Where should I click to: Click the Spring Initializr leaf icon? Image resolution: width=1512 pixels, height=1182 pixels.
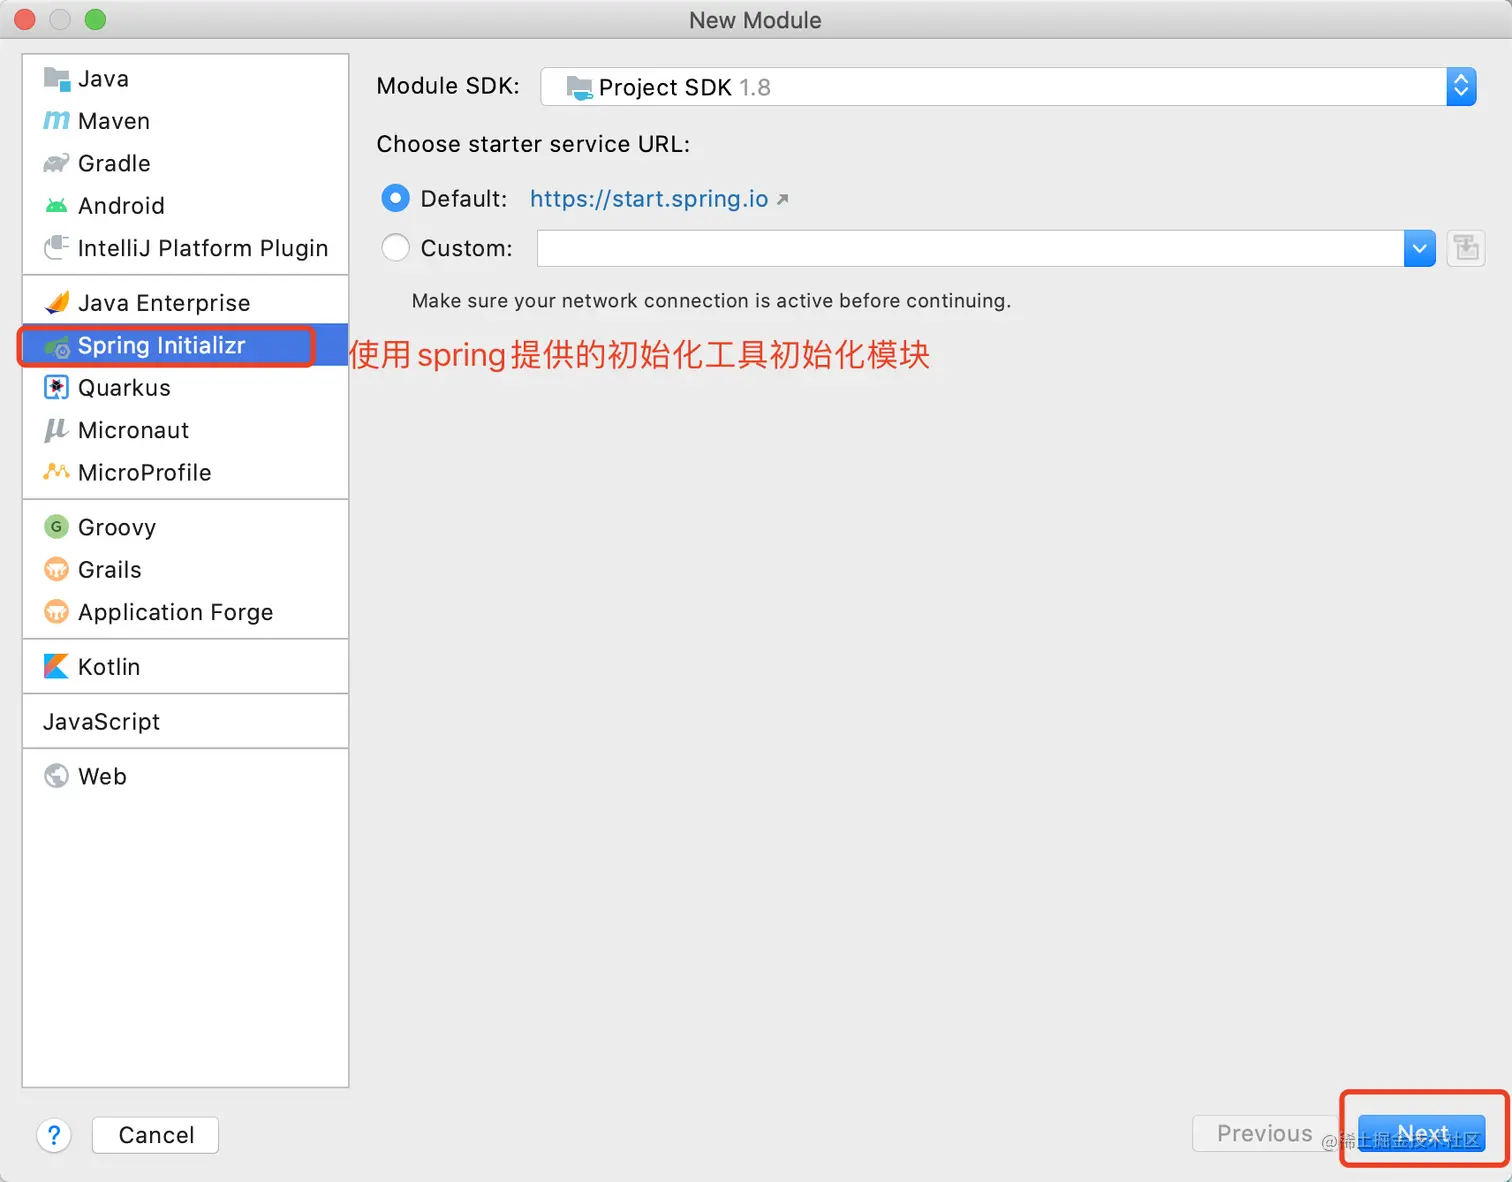point(57,346)
